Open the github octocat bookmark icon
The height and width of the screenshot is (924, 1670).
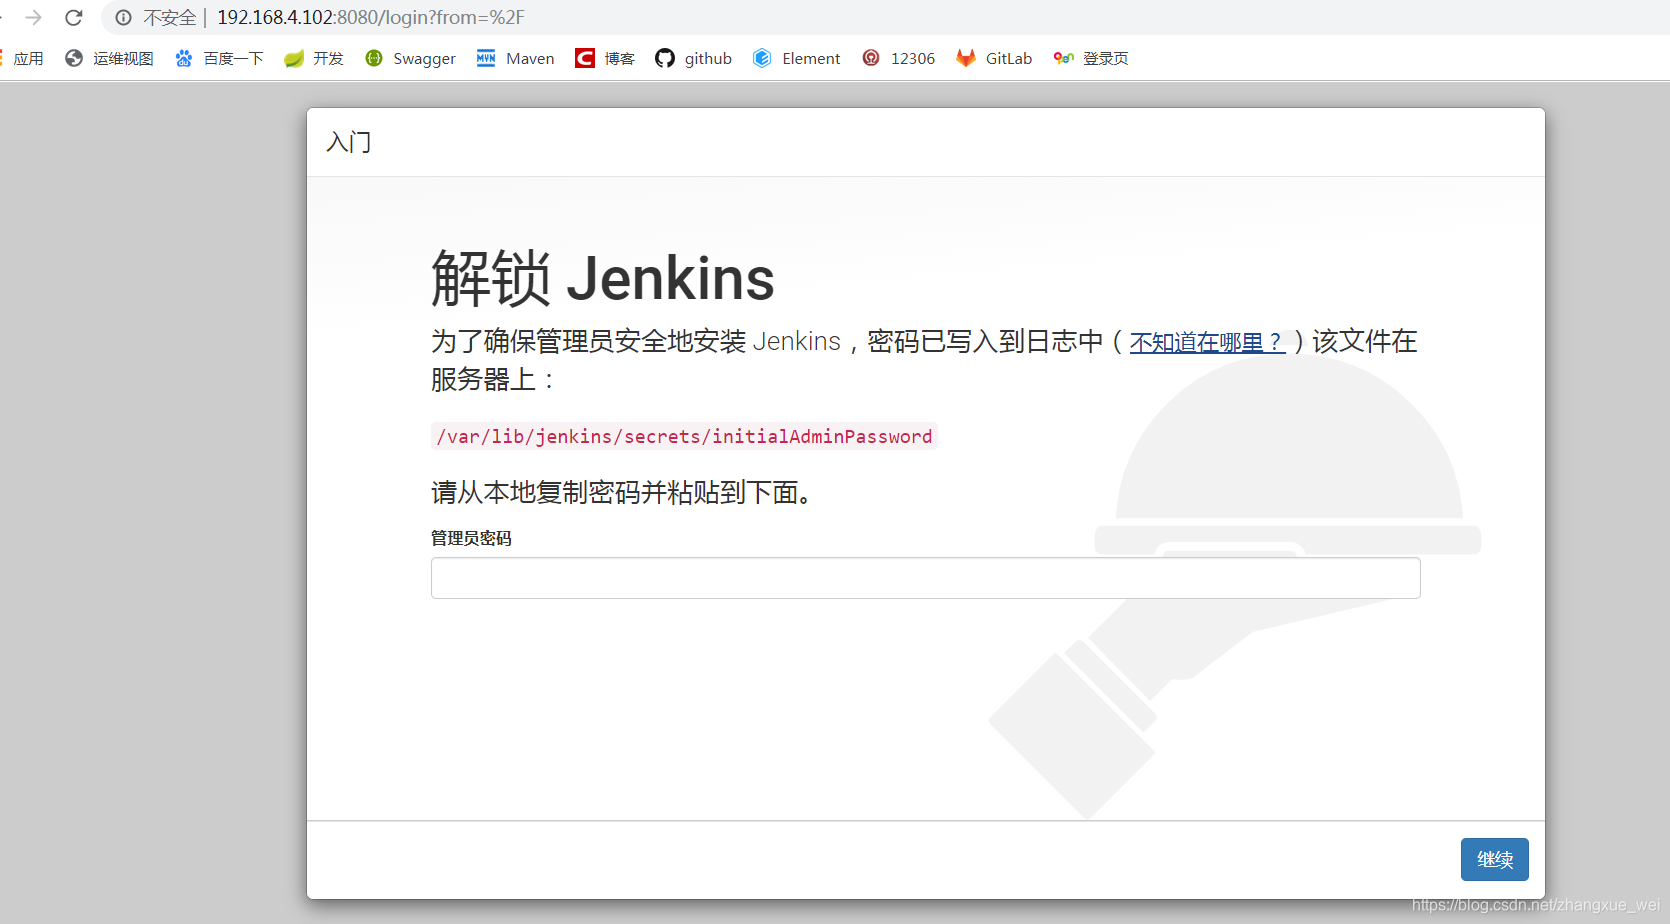665,58
